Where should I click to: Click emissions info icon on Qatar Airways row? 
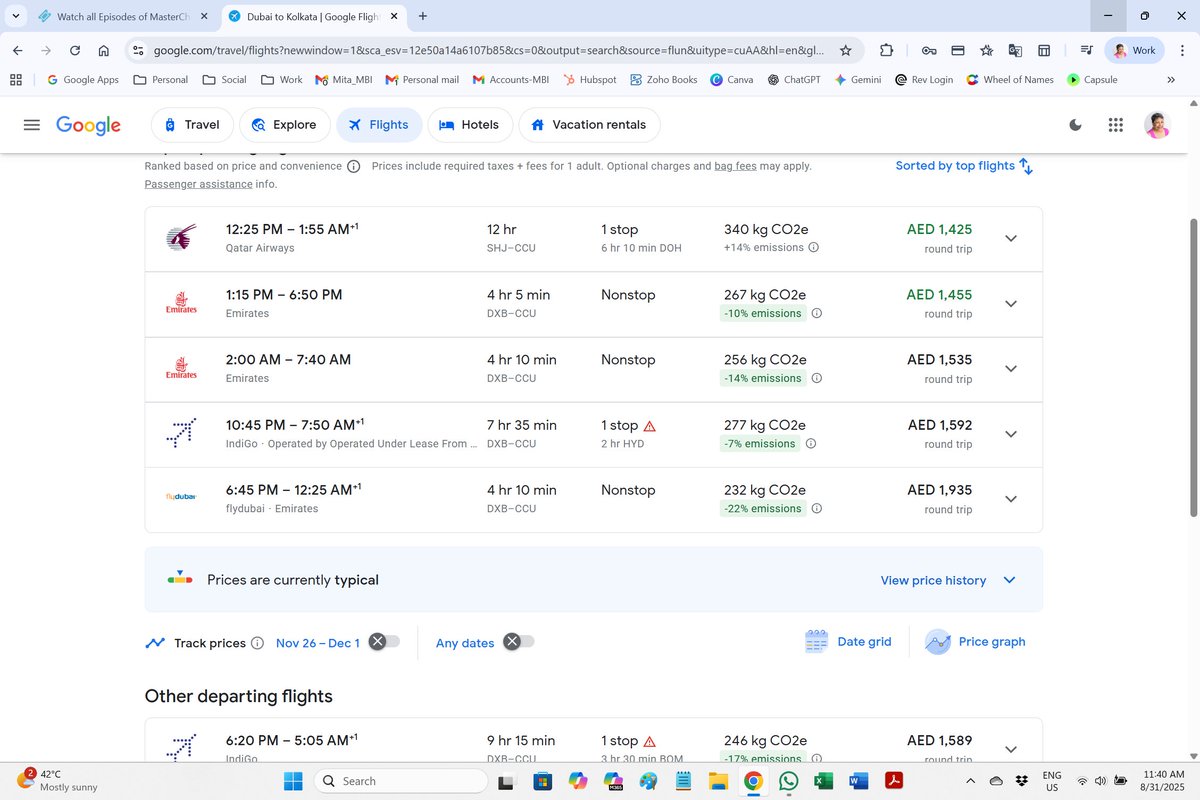click(x=813, y=248)
